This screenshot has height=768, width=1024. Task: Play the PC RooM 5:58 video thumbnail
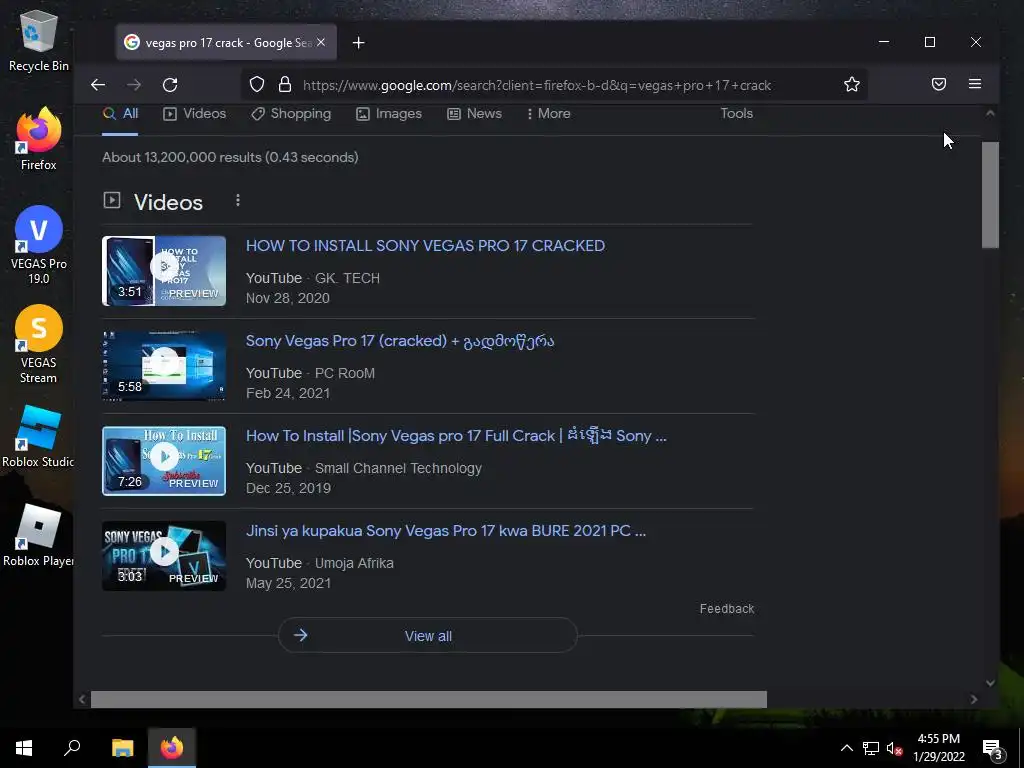[164, 366]
